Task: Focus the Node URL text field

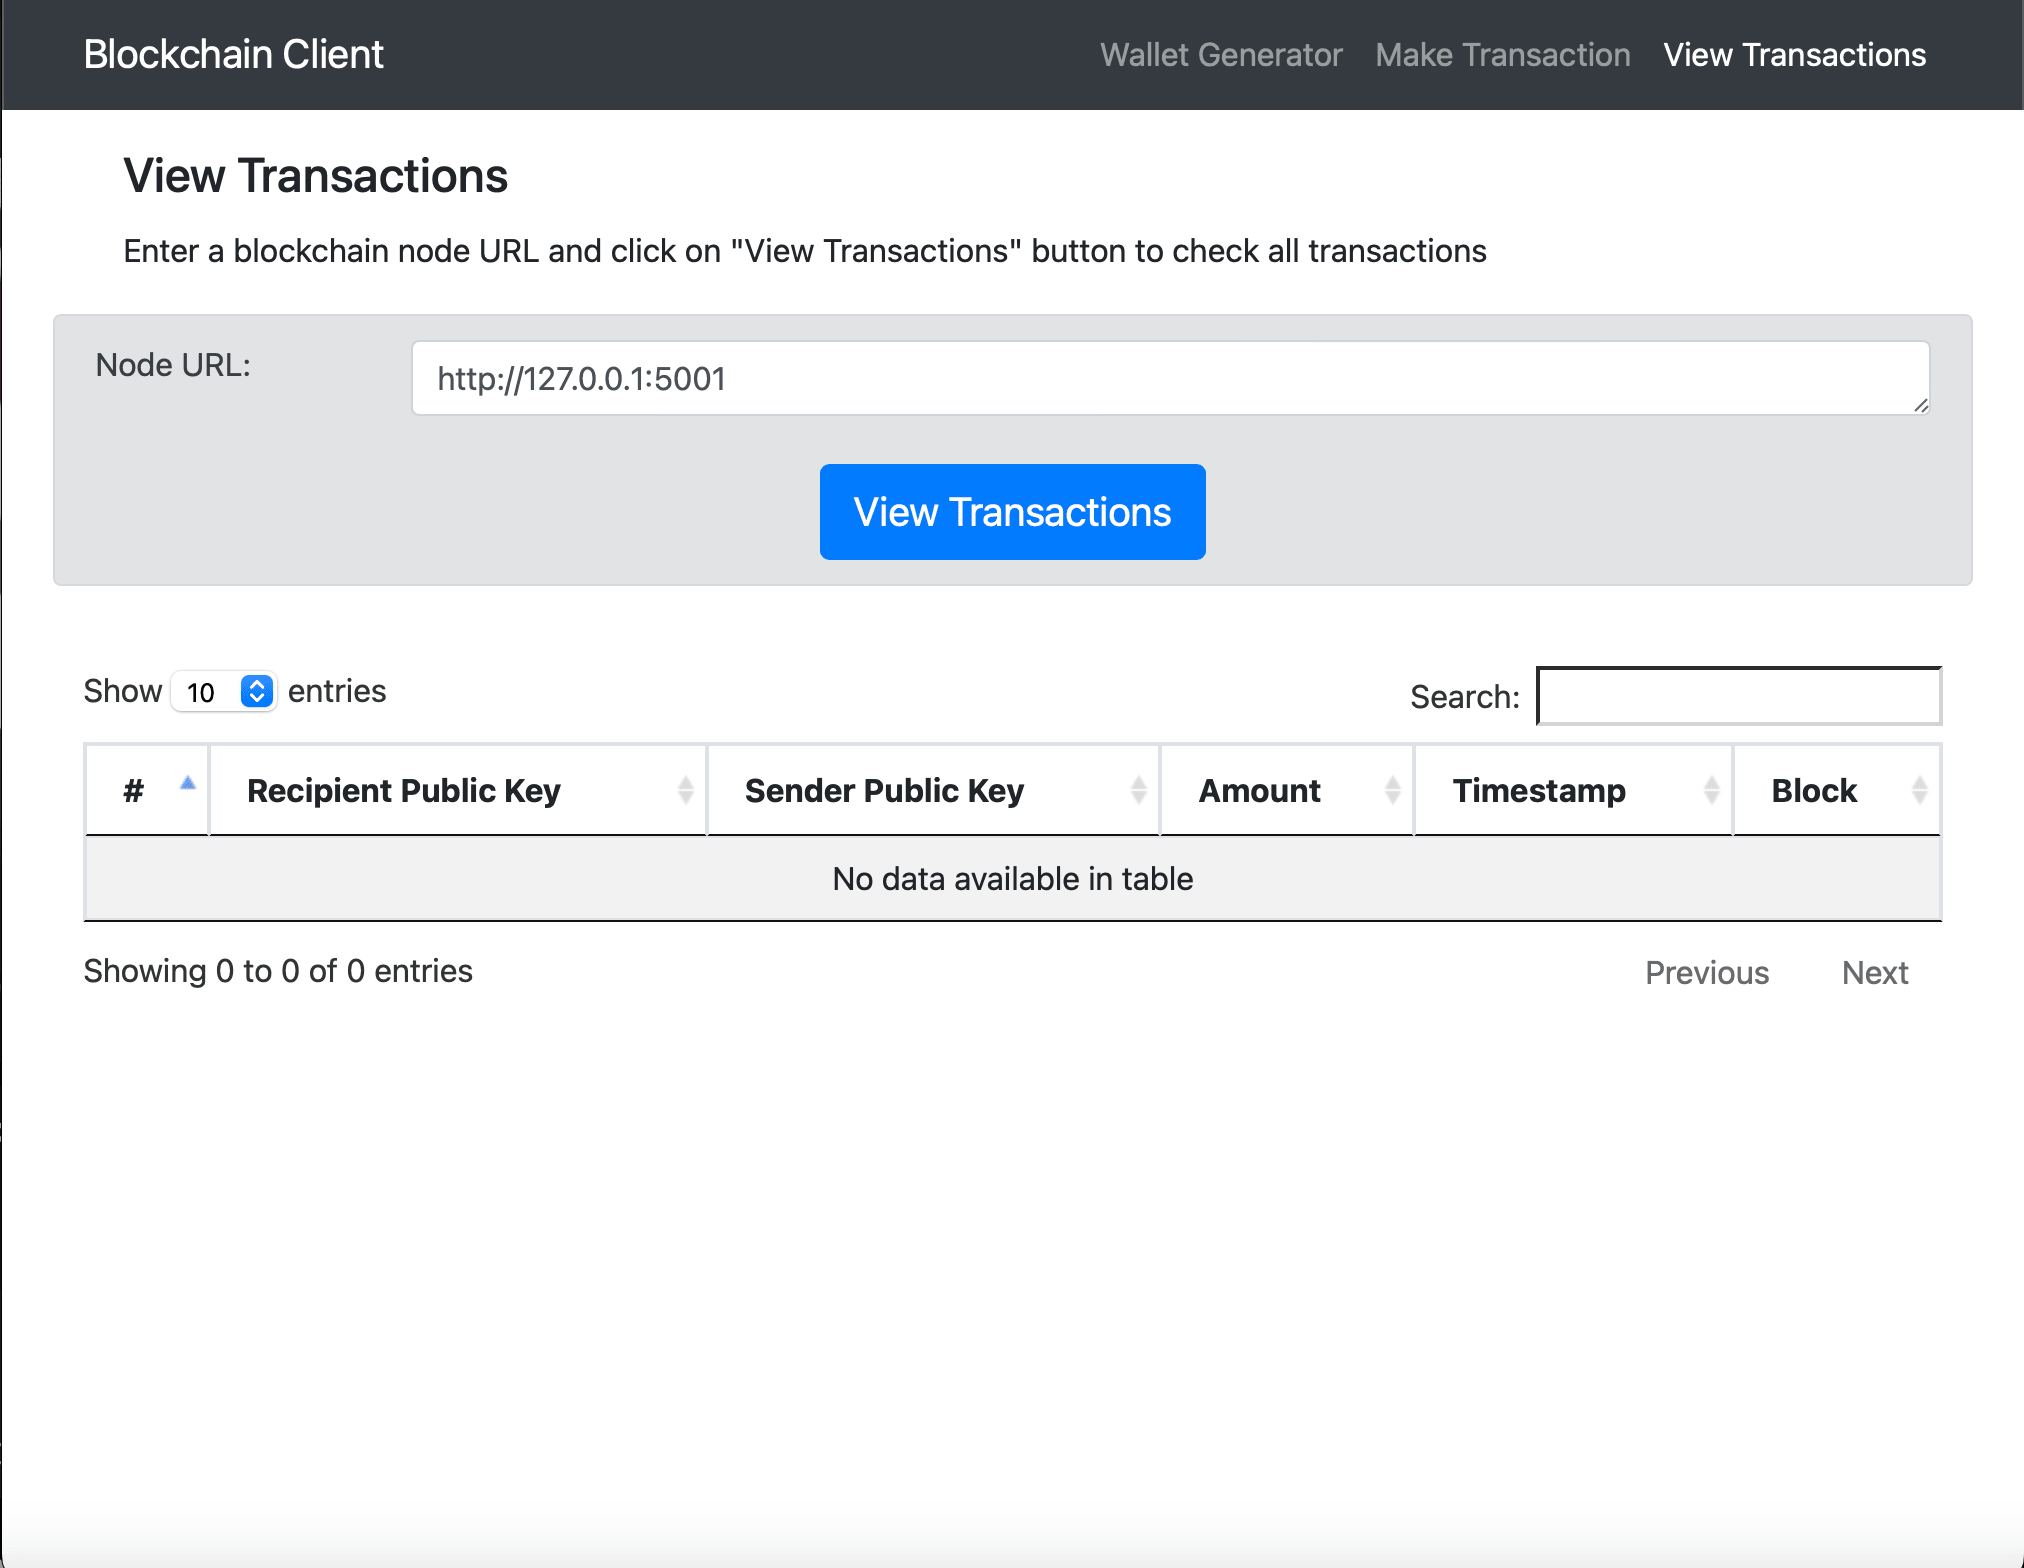Action: click(x=1169, y=379)
